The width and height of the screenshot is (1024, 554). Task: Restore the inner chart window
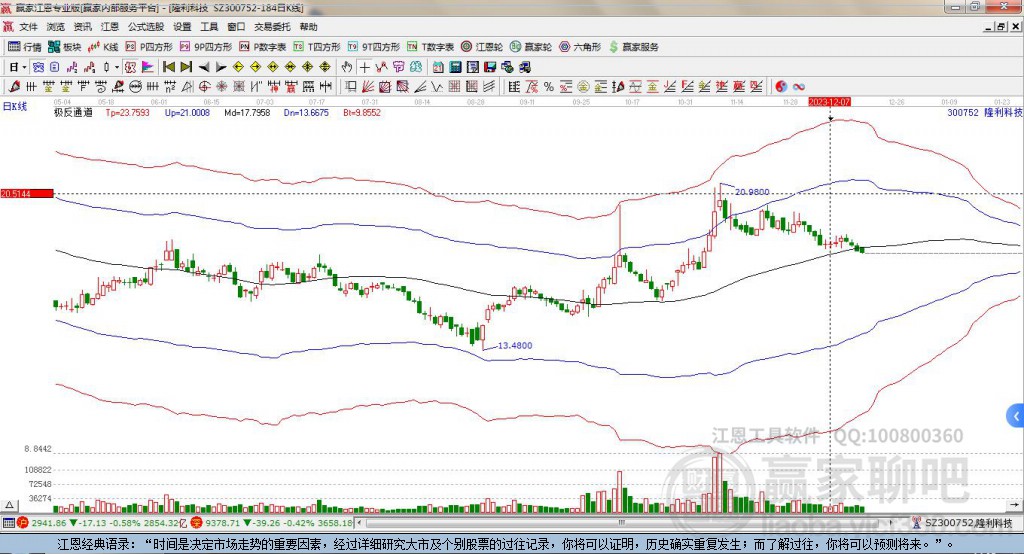(x=1001, y=27)
